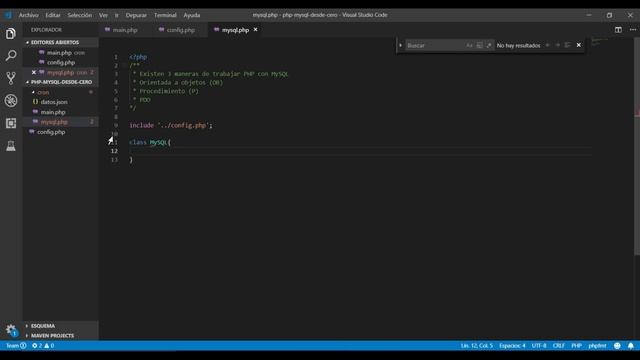640x360 pixels.
Task: Click Find in Selection icon
Action: (x=567, y=45)
